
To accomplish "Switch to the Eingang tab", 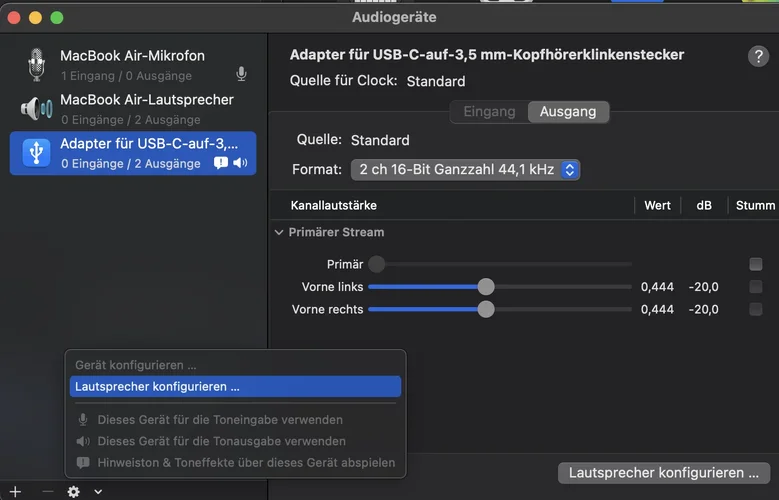I will pos(489,112).
